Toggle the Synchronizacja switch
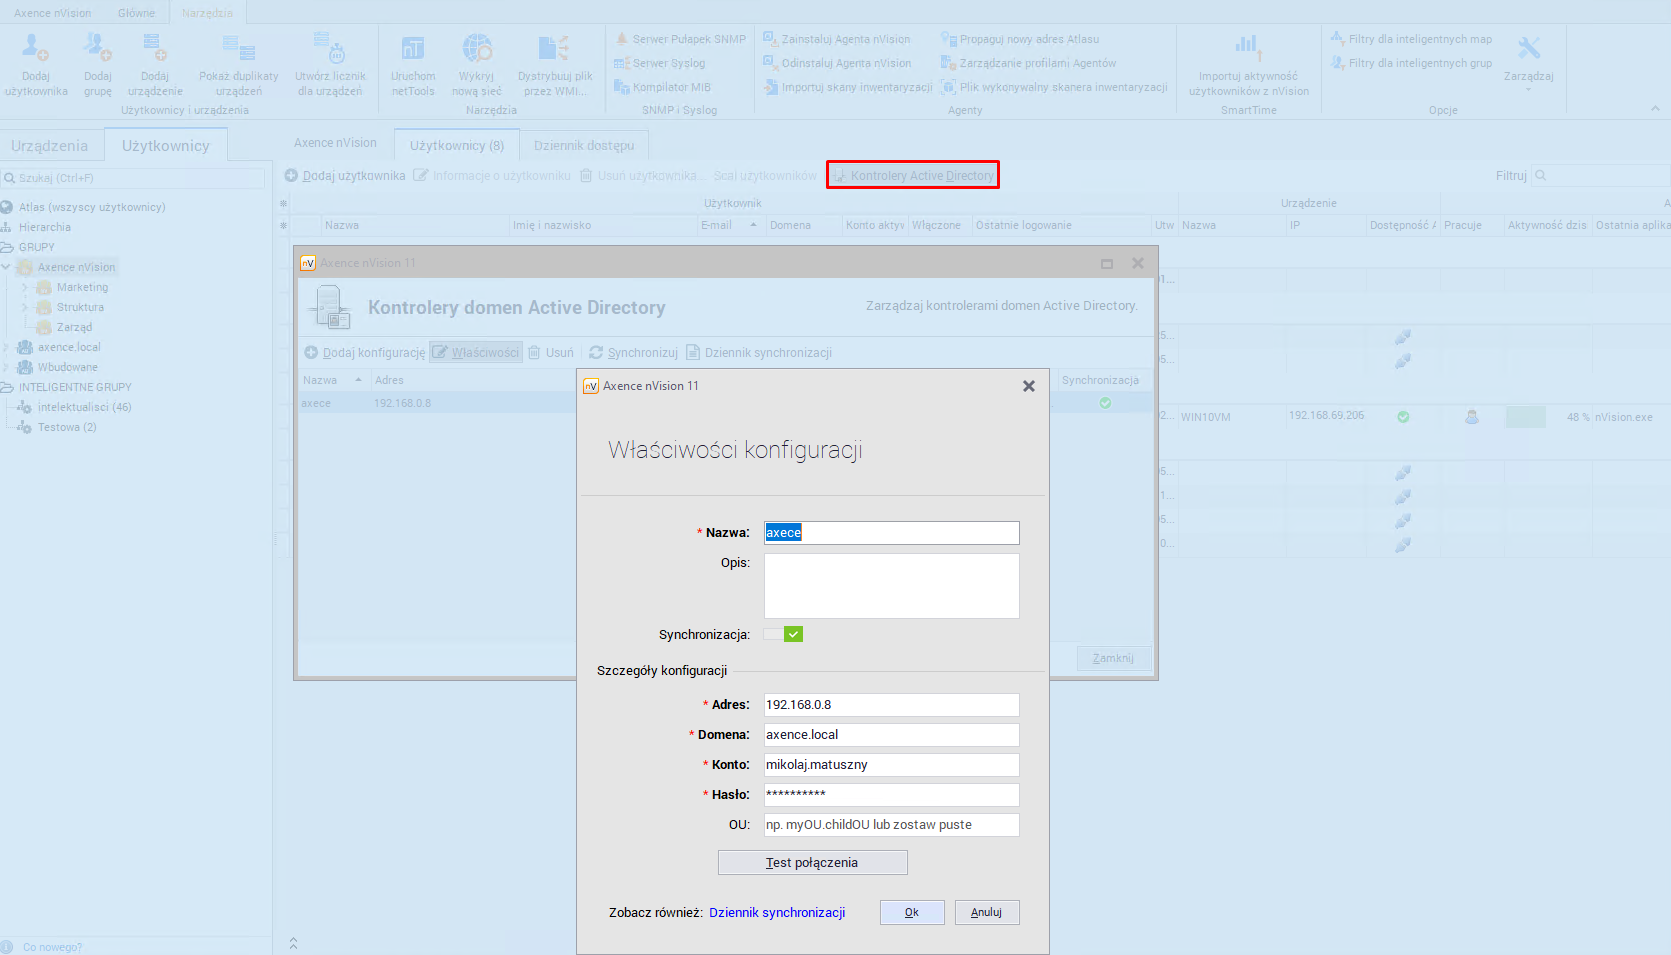 784,634
